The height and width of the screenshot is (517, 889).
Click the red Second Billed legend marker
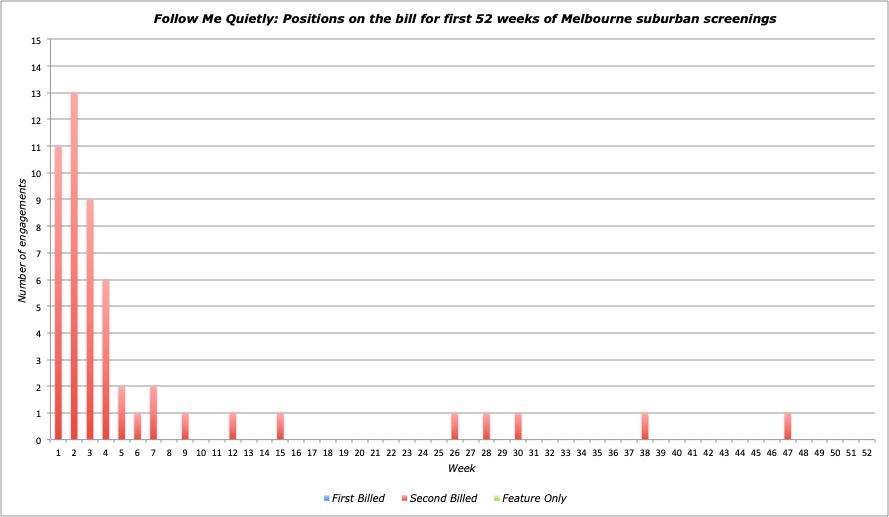[x=404, y=498]
